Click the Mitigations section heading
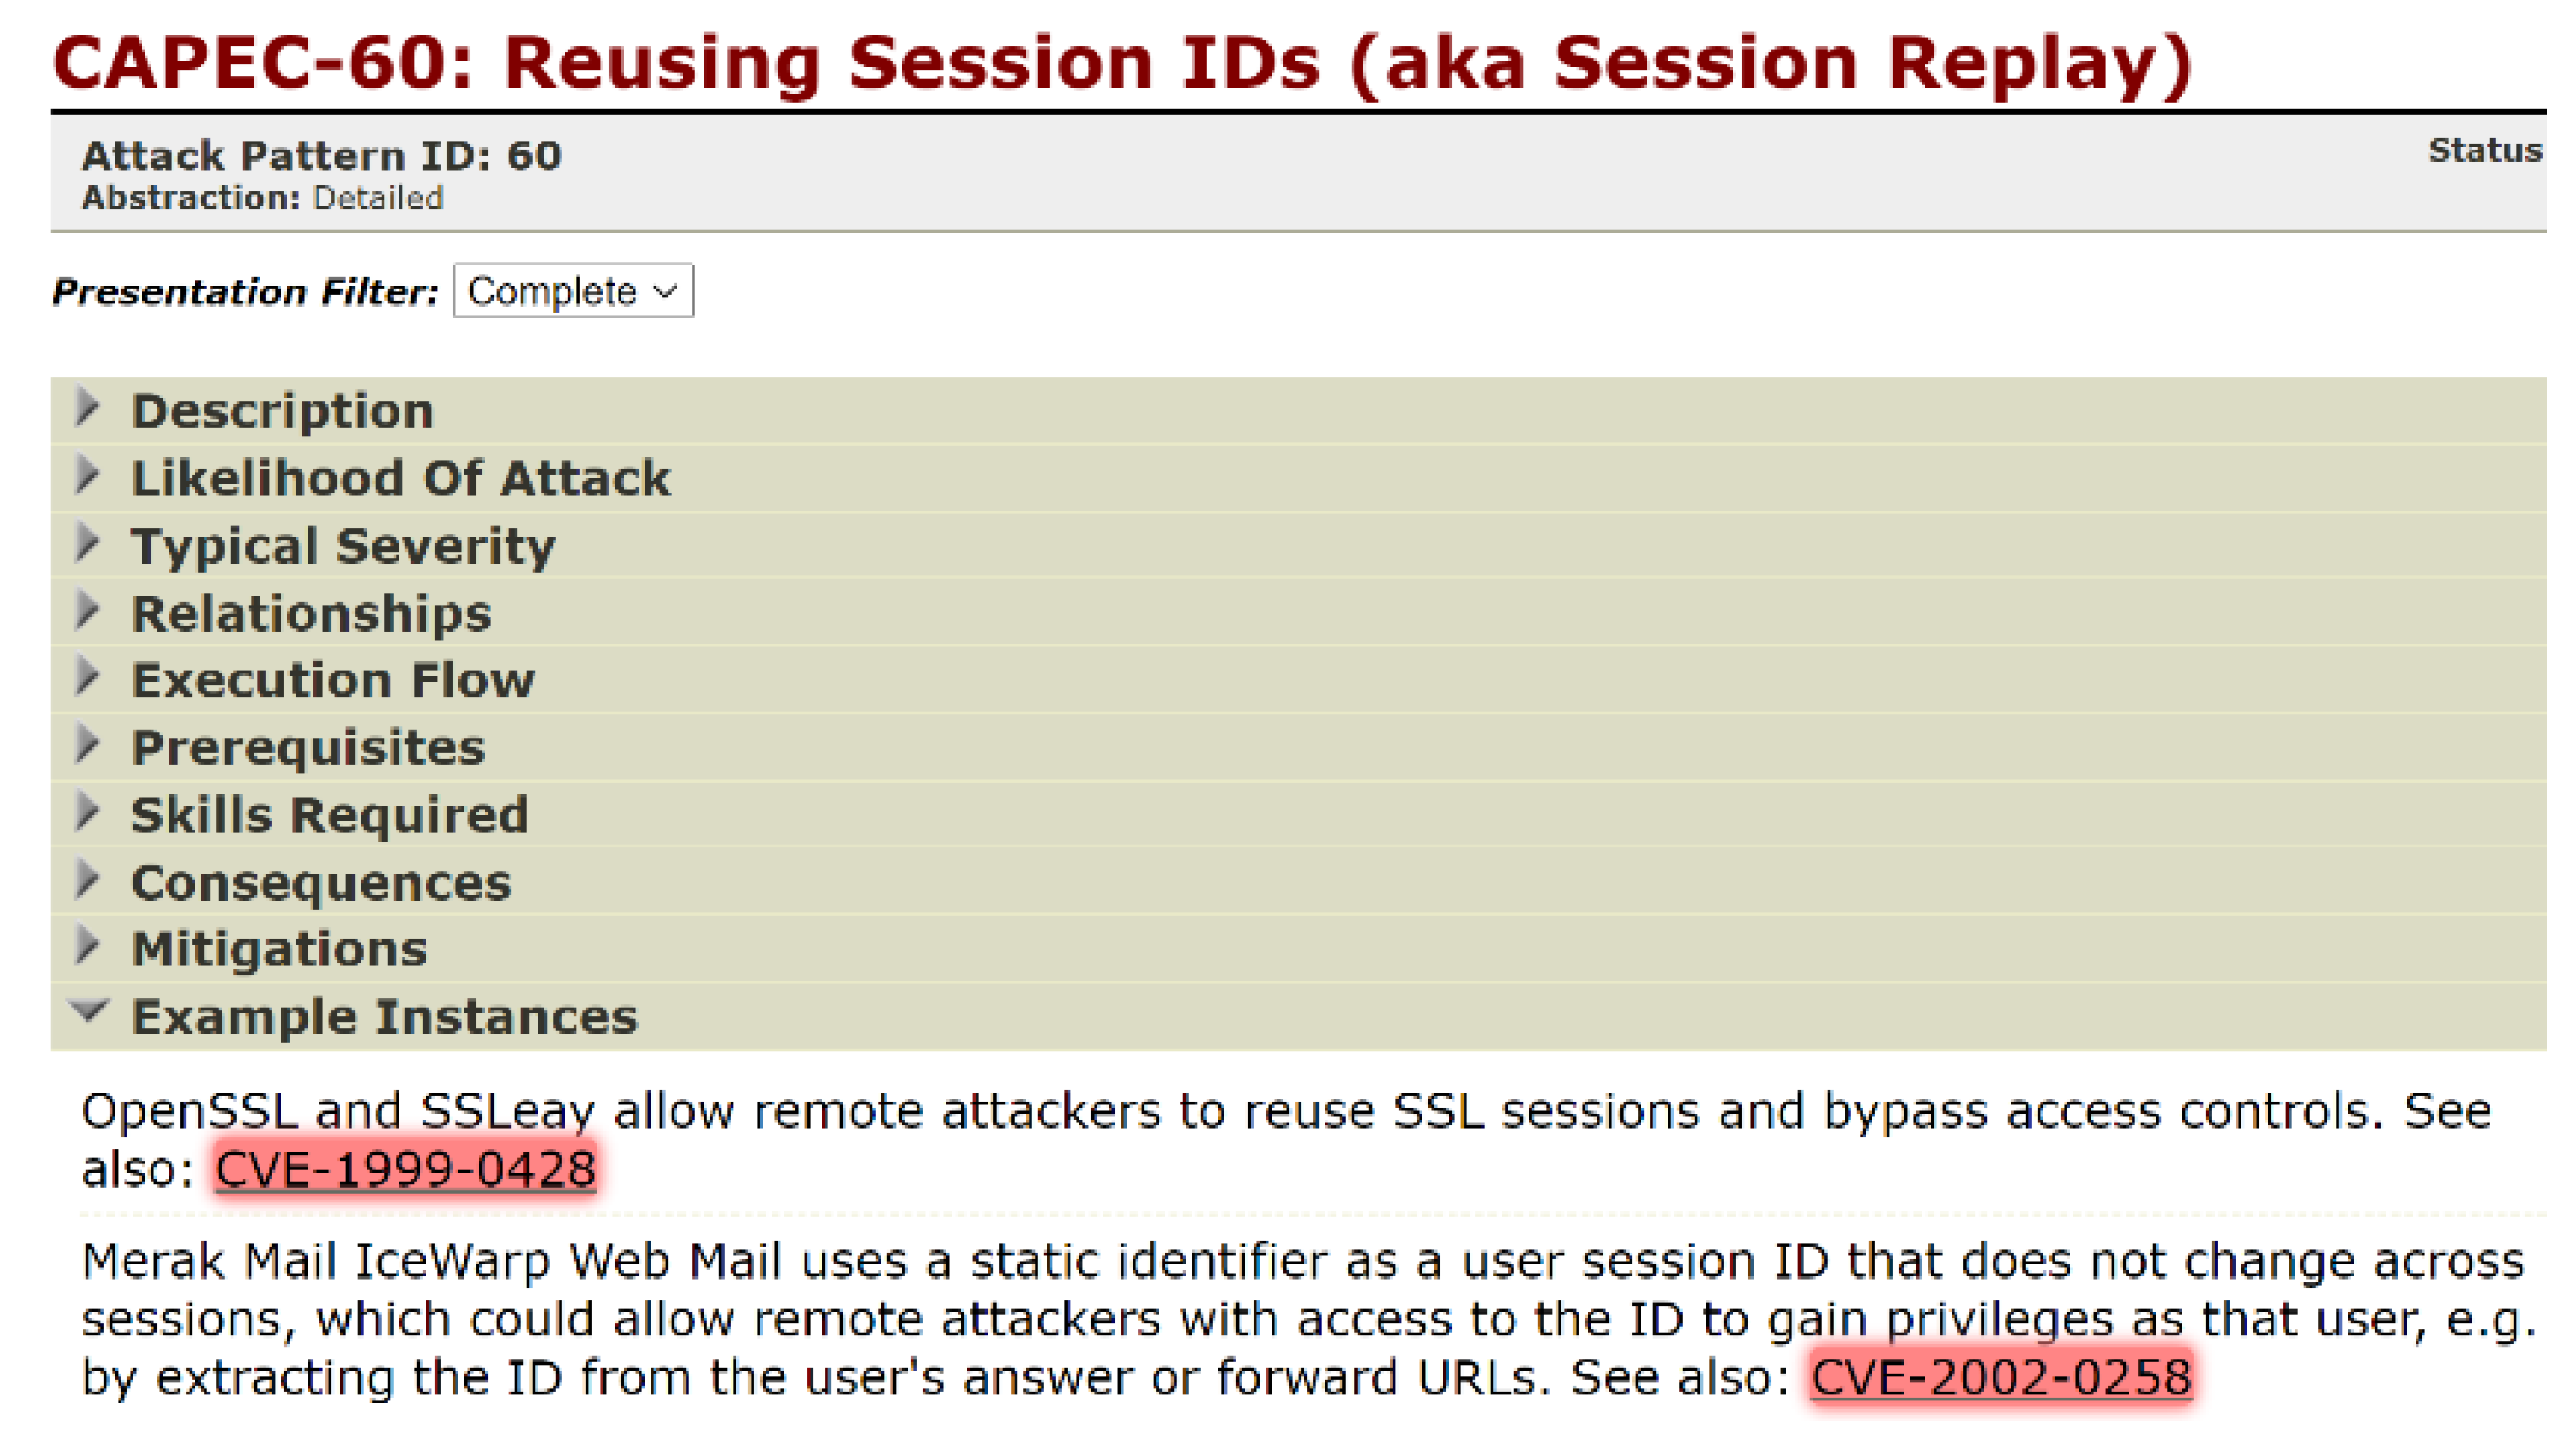Image resolution: width=2576 pixels, height=1454 pixels. point(280,949)
